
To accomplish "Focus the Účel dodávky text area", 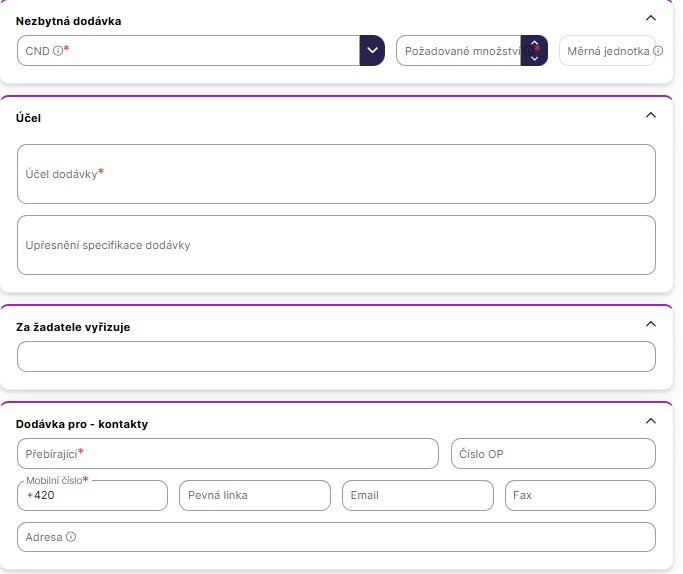I will [x=336, y=174].
